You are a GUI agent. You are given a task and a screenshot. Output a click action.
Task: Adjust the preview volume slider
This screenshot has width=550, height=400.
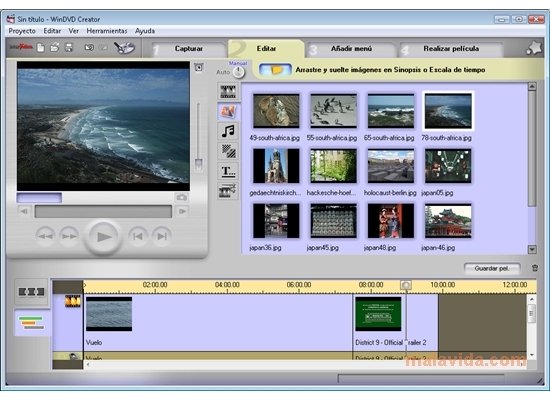click(x=199, y=163)
